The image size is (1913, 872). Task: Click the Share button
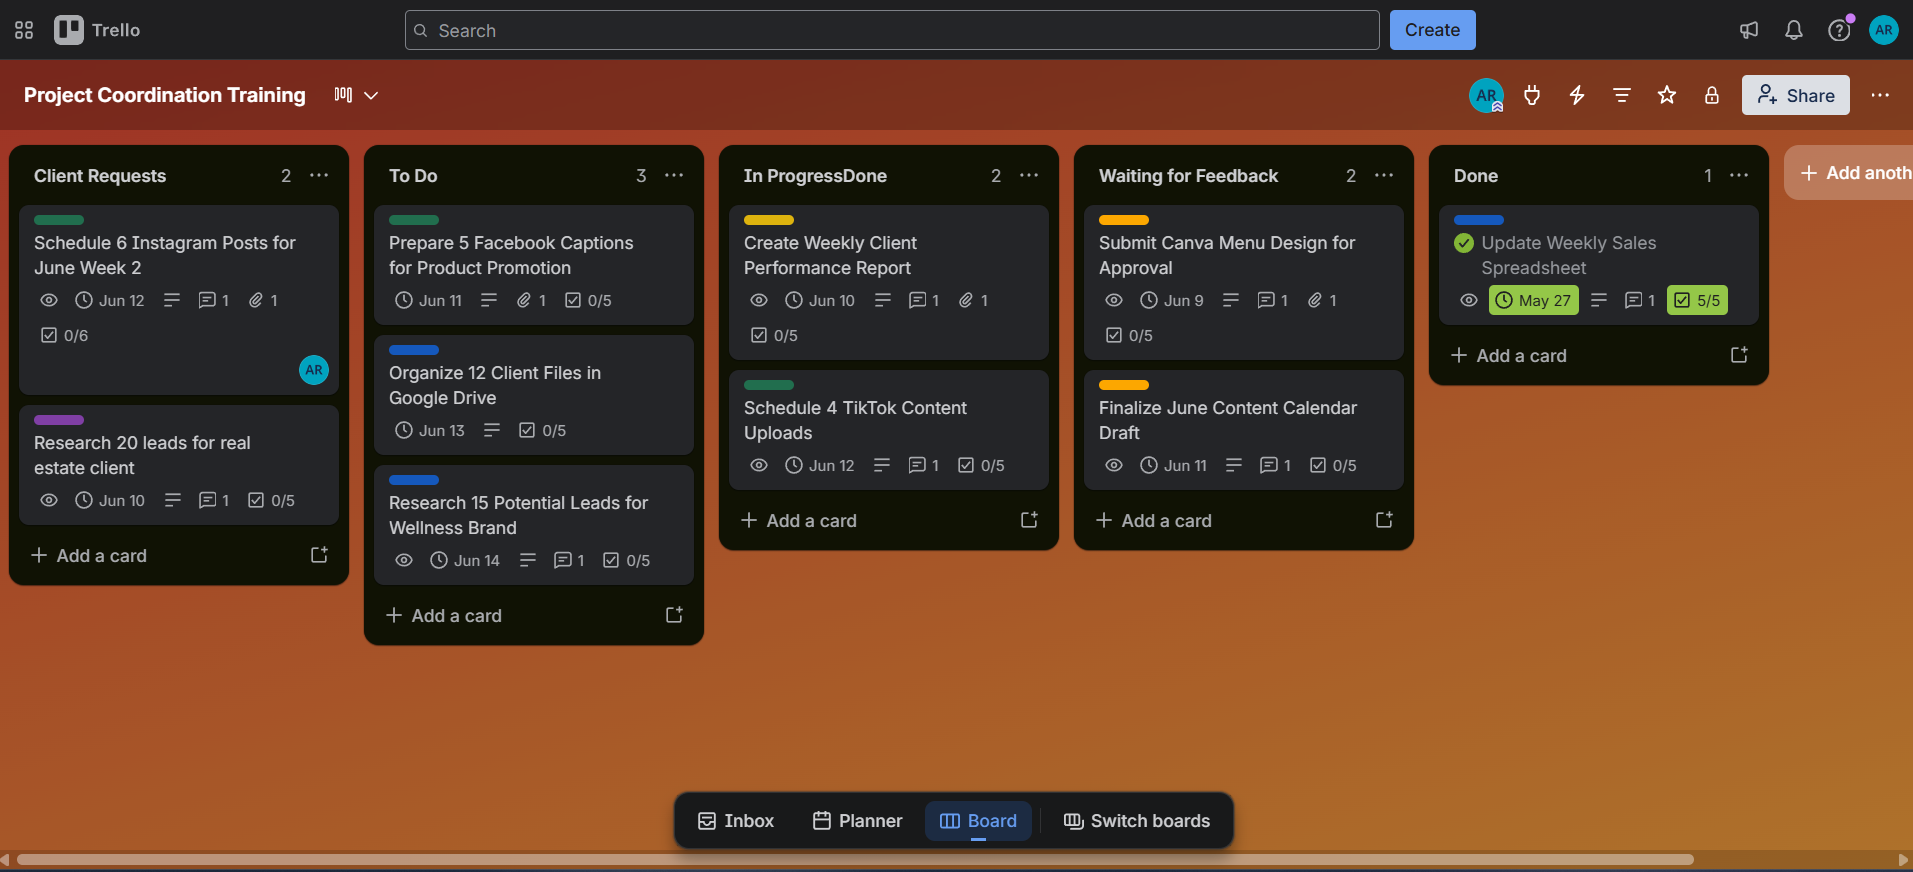(x=1796, y=95)
